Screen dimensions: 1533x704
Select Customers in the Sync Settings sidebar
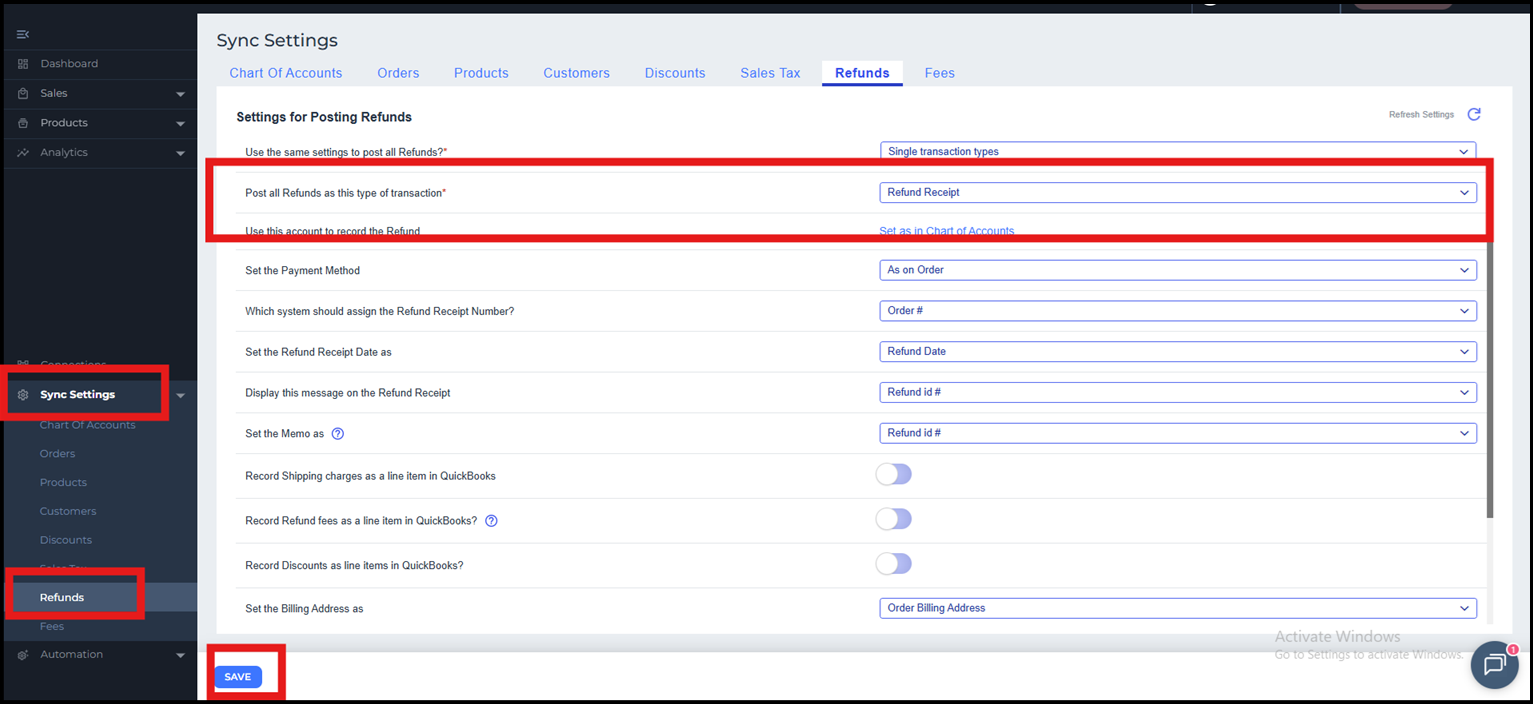(68, 511)
